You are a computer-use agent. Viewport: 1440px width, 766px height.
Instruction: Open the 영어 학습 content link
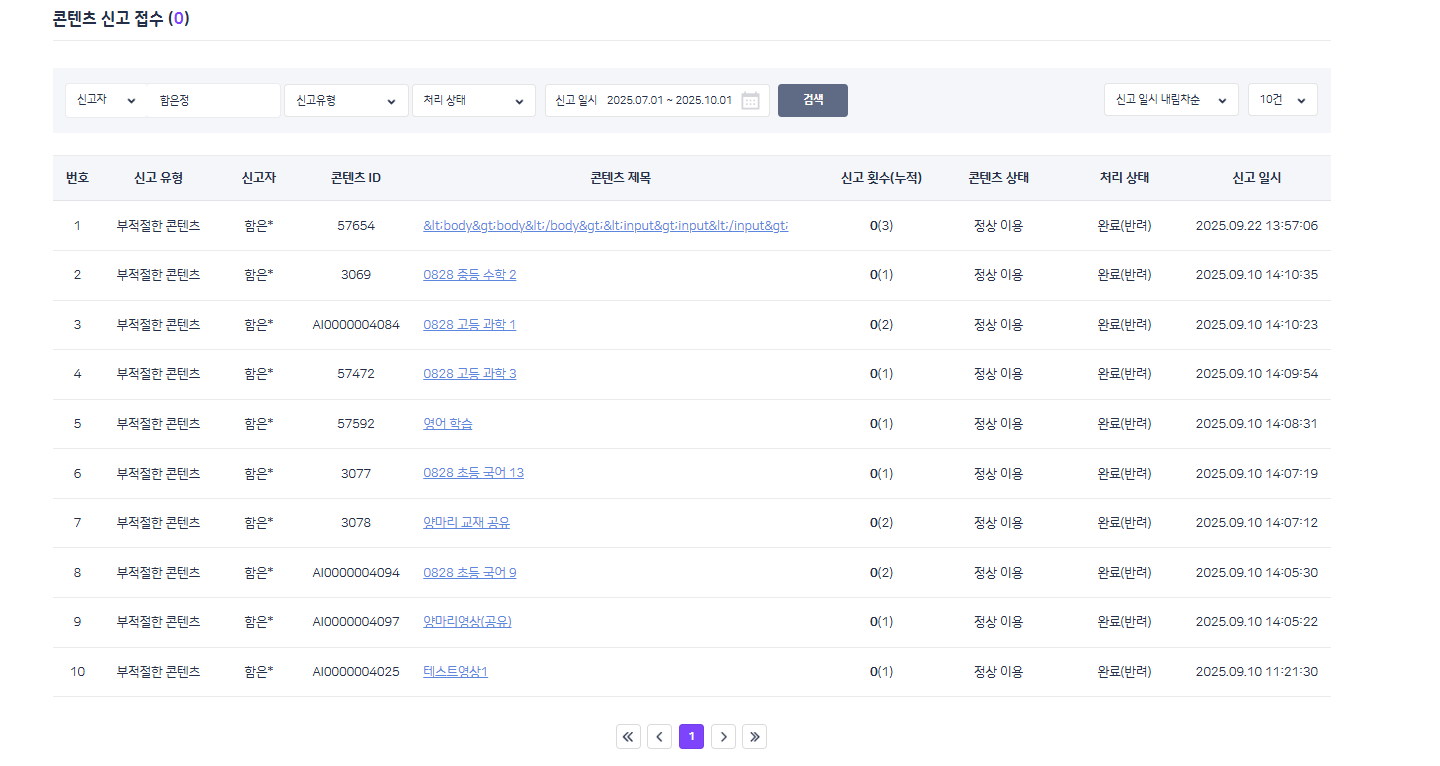pos(447,424)
